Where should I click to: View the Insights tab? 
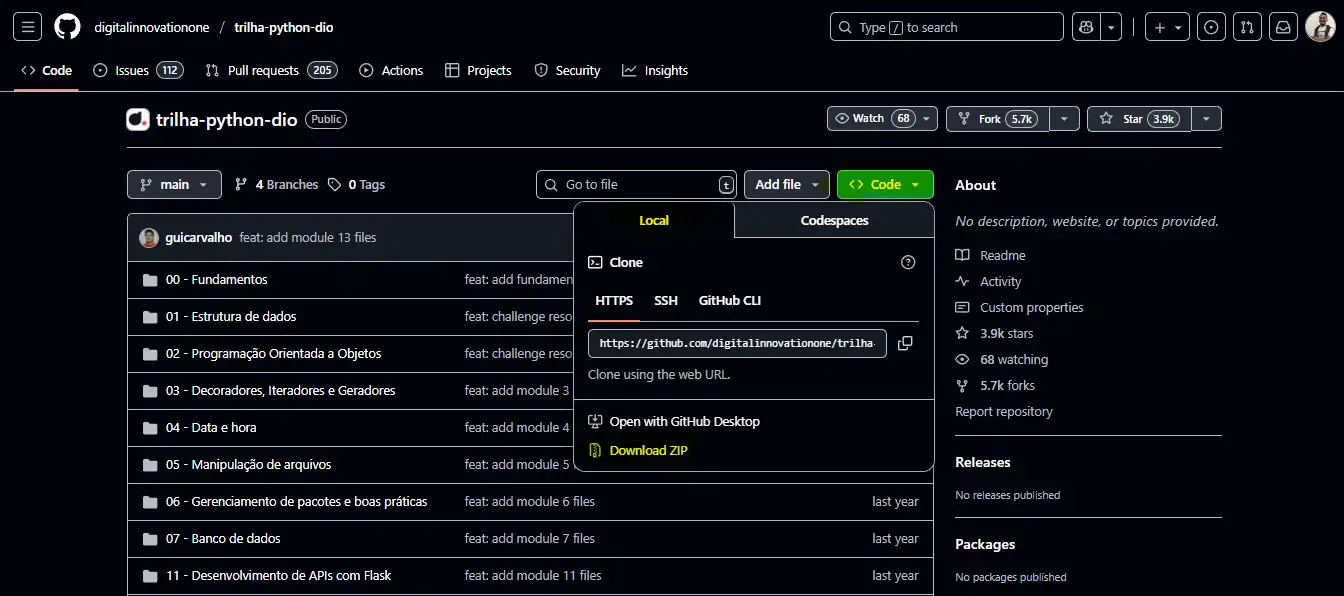tap(655, 71)
